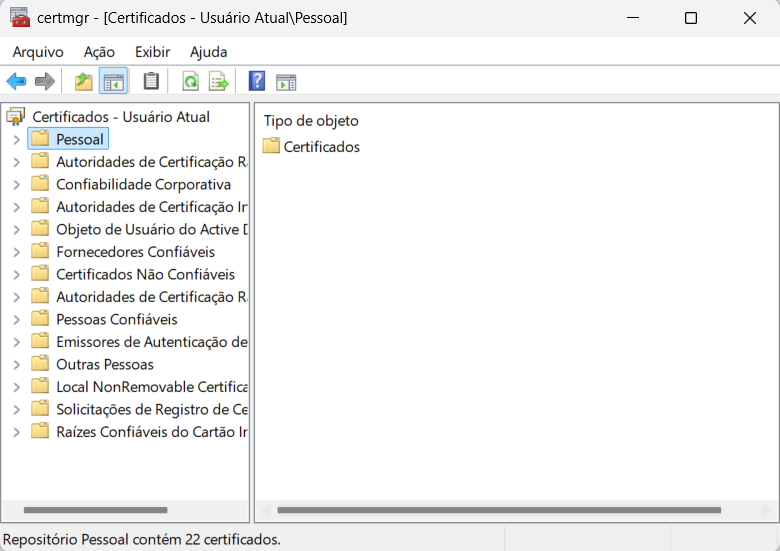Click the Local NonRemovable folder icon

pyautogui.click(x=40, y=386)
